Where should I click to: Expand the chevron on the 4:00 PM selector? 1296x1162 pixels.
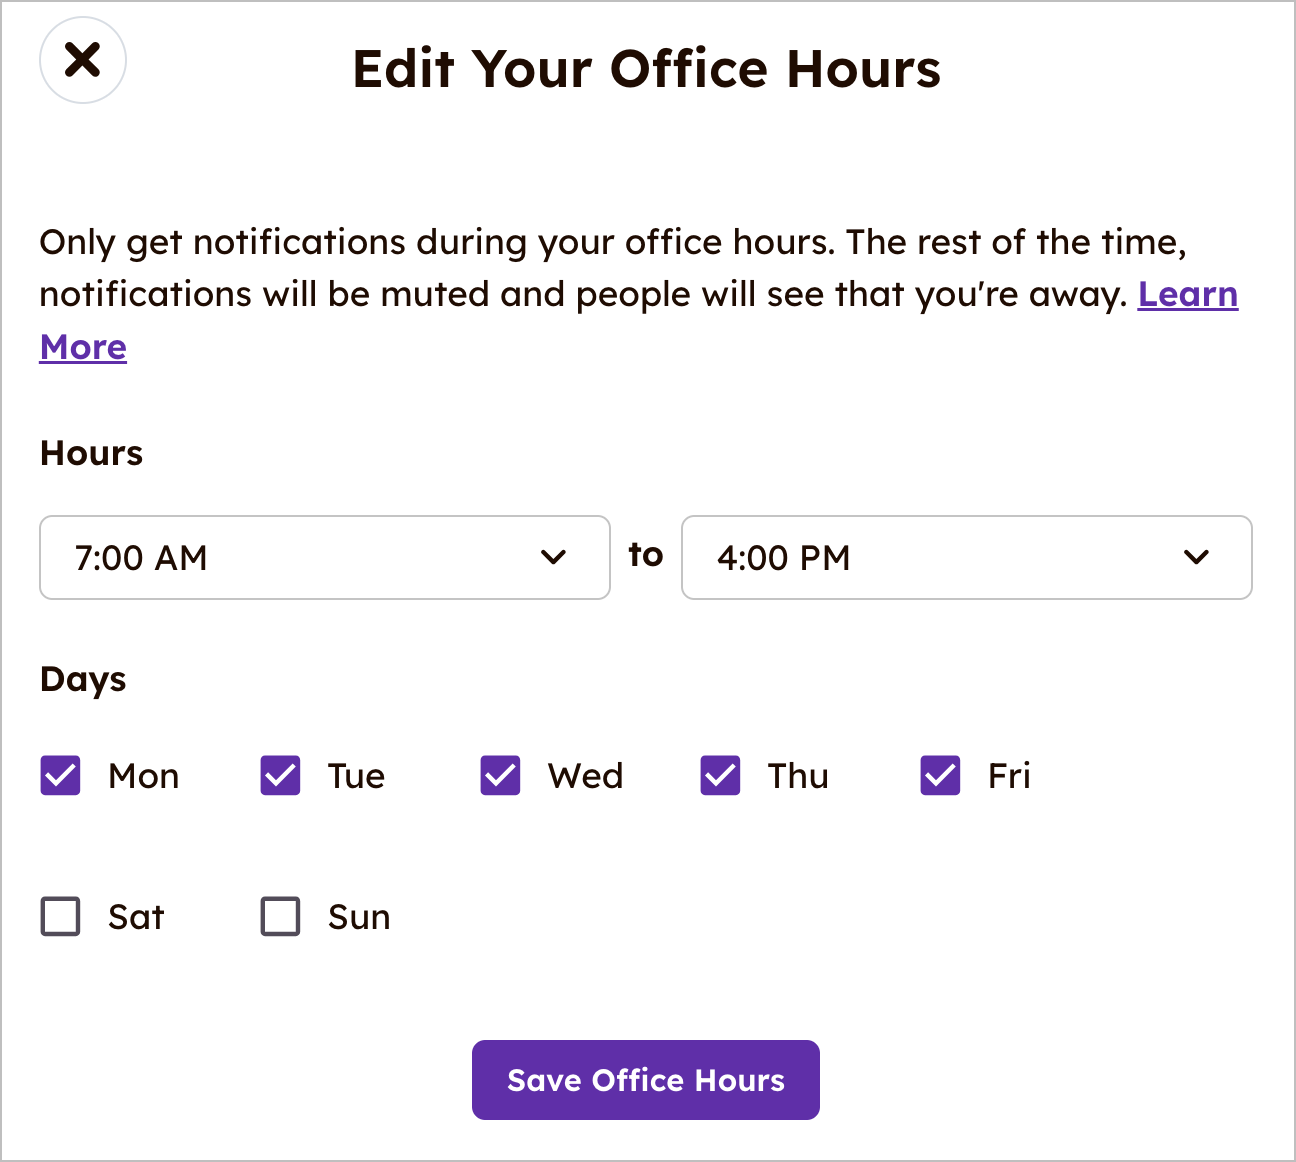tap(1196, 558)
